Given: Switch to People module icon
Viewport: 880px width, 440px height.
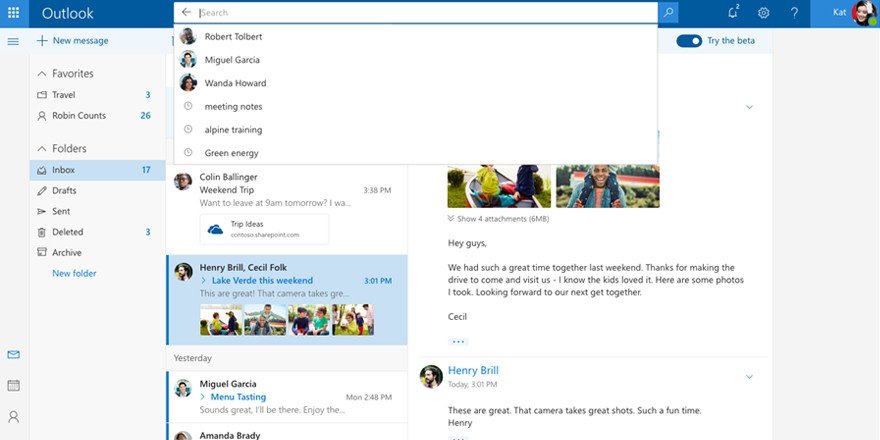Looking at the screenshot, I should point(13,416).
